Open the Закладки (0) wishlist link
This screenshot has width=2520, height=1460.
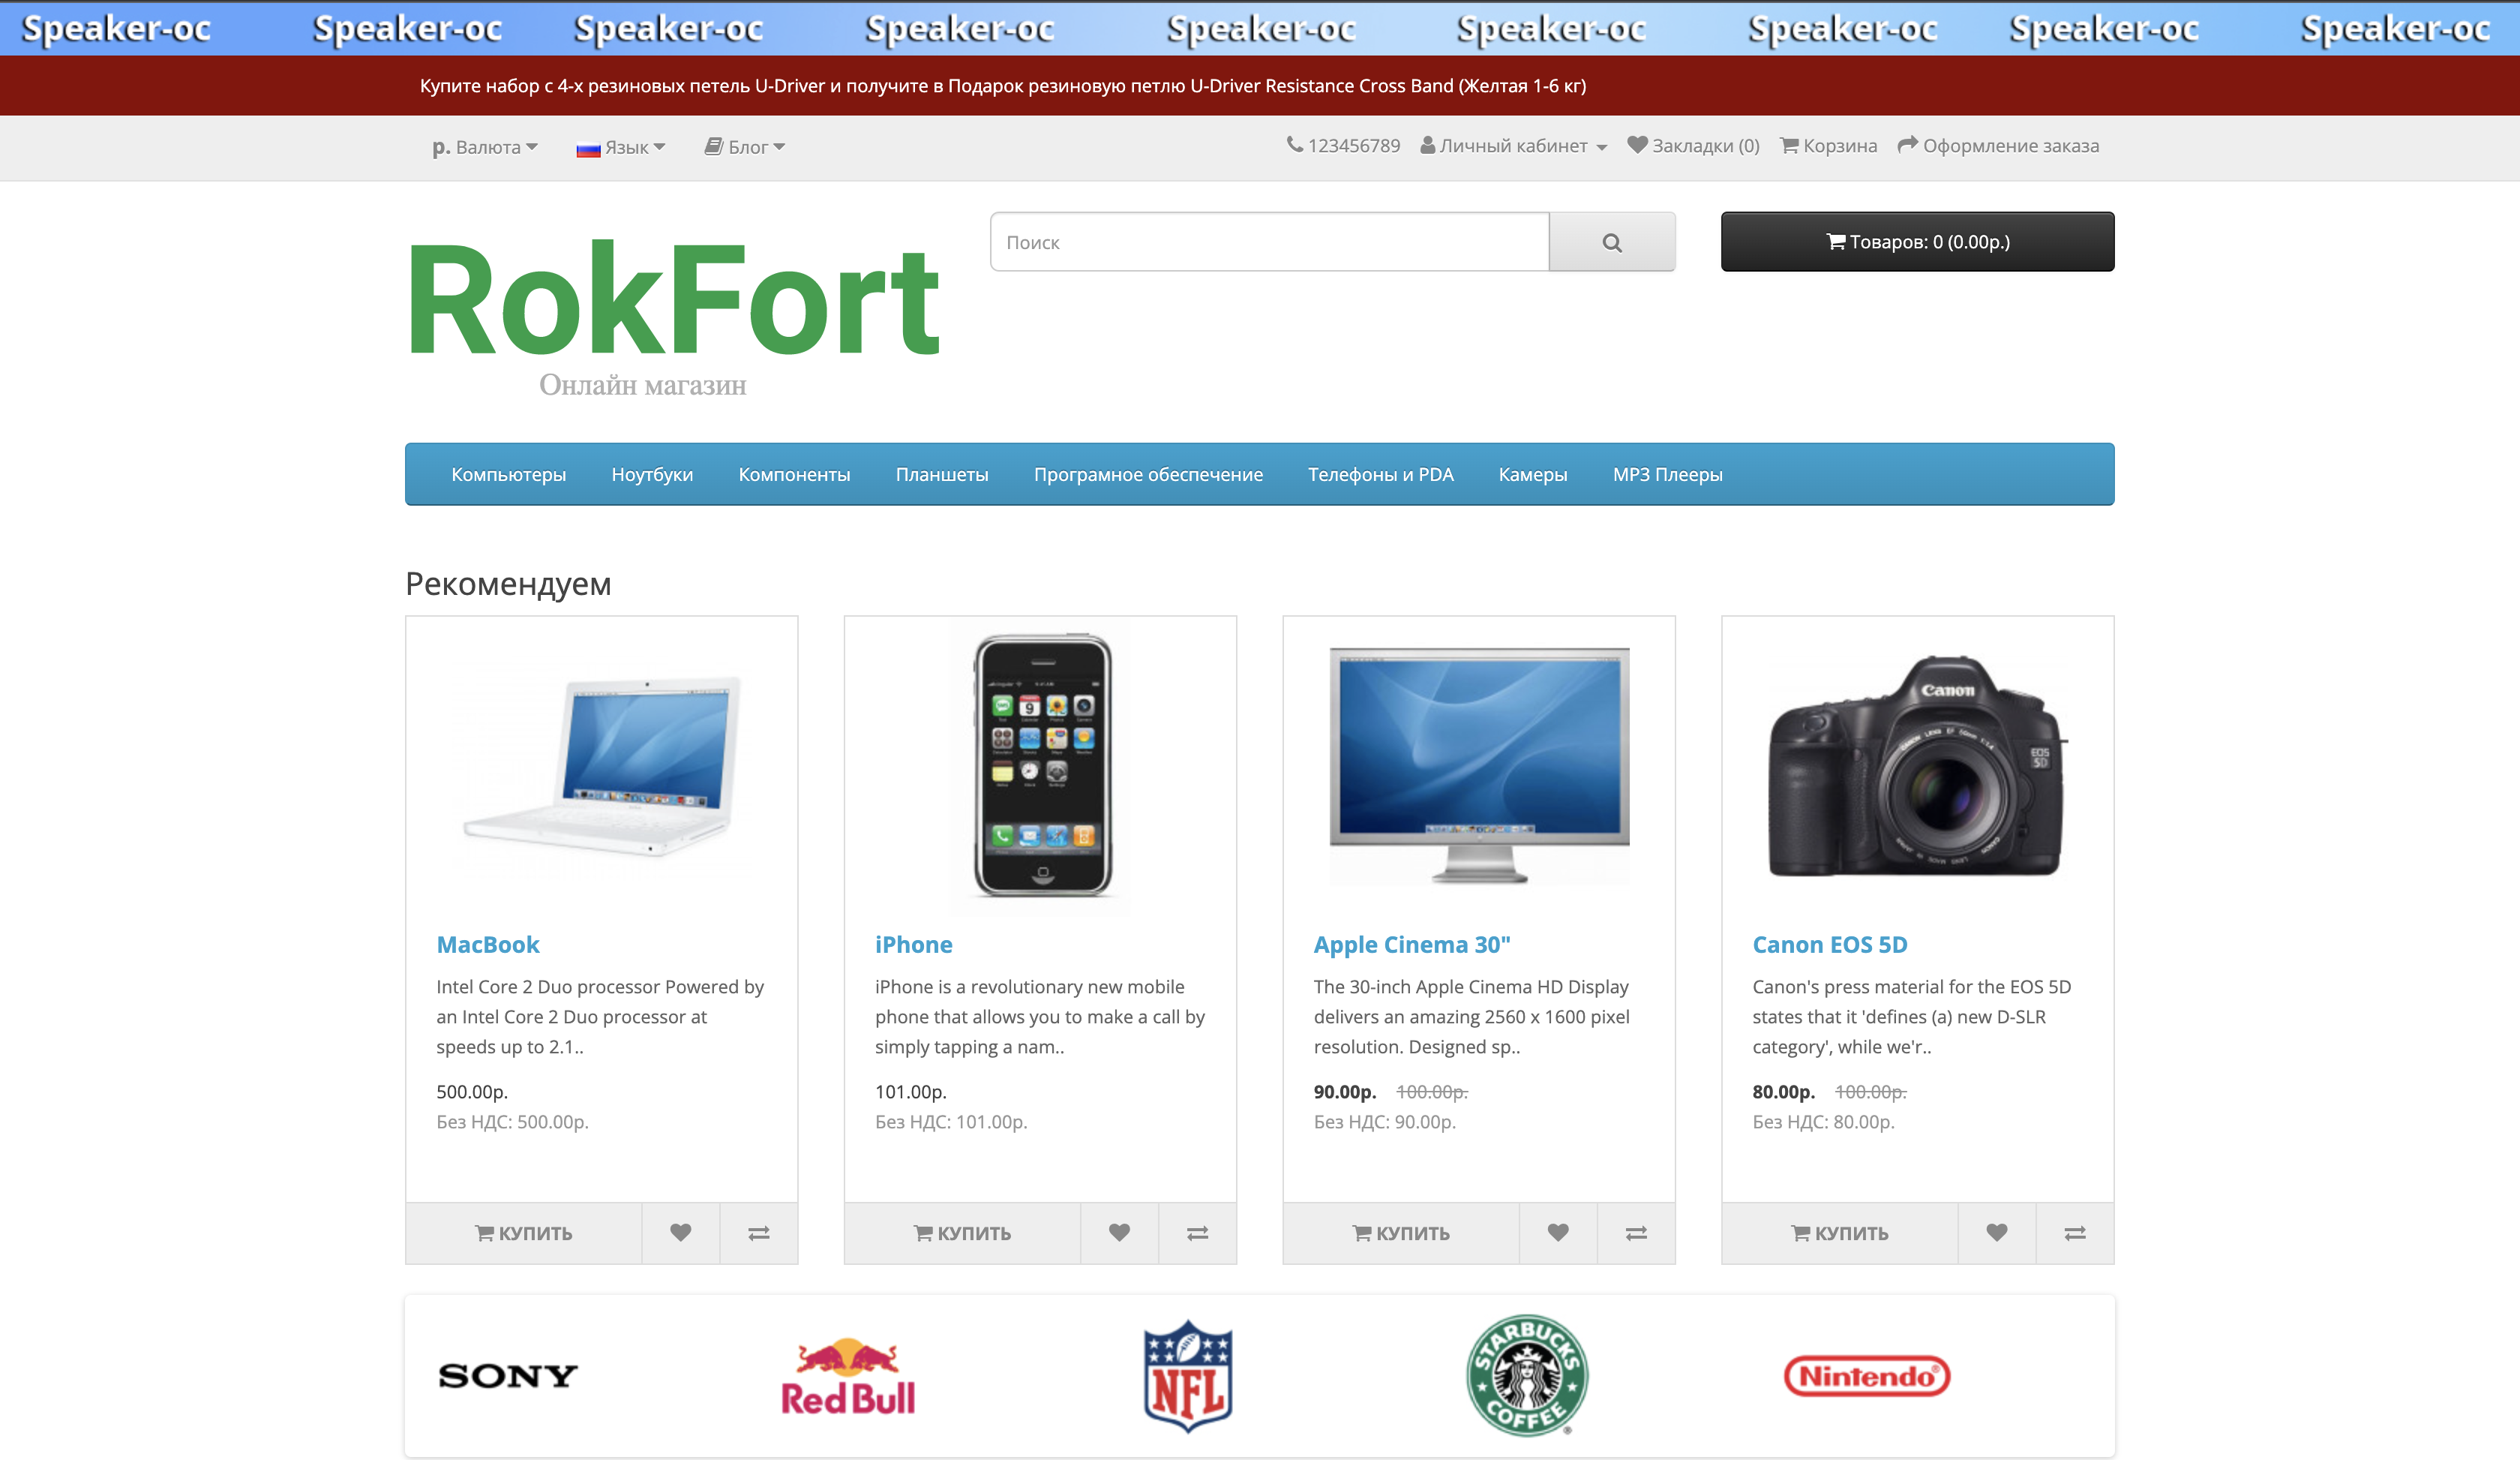click(1693, 146)
